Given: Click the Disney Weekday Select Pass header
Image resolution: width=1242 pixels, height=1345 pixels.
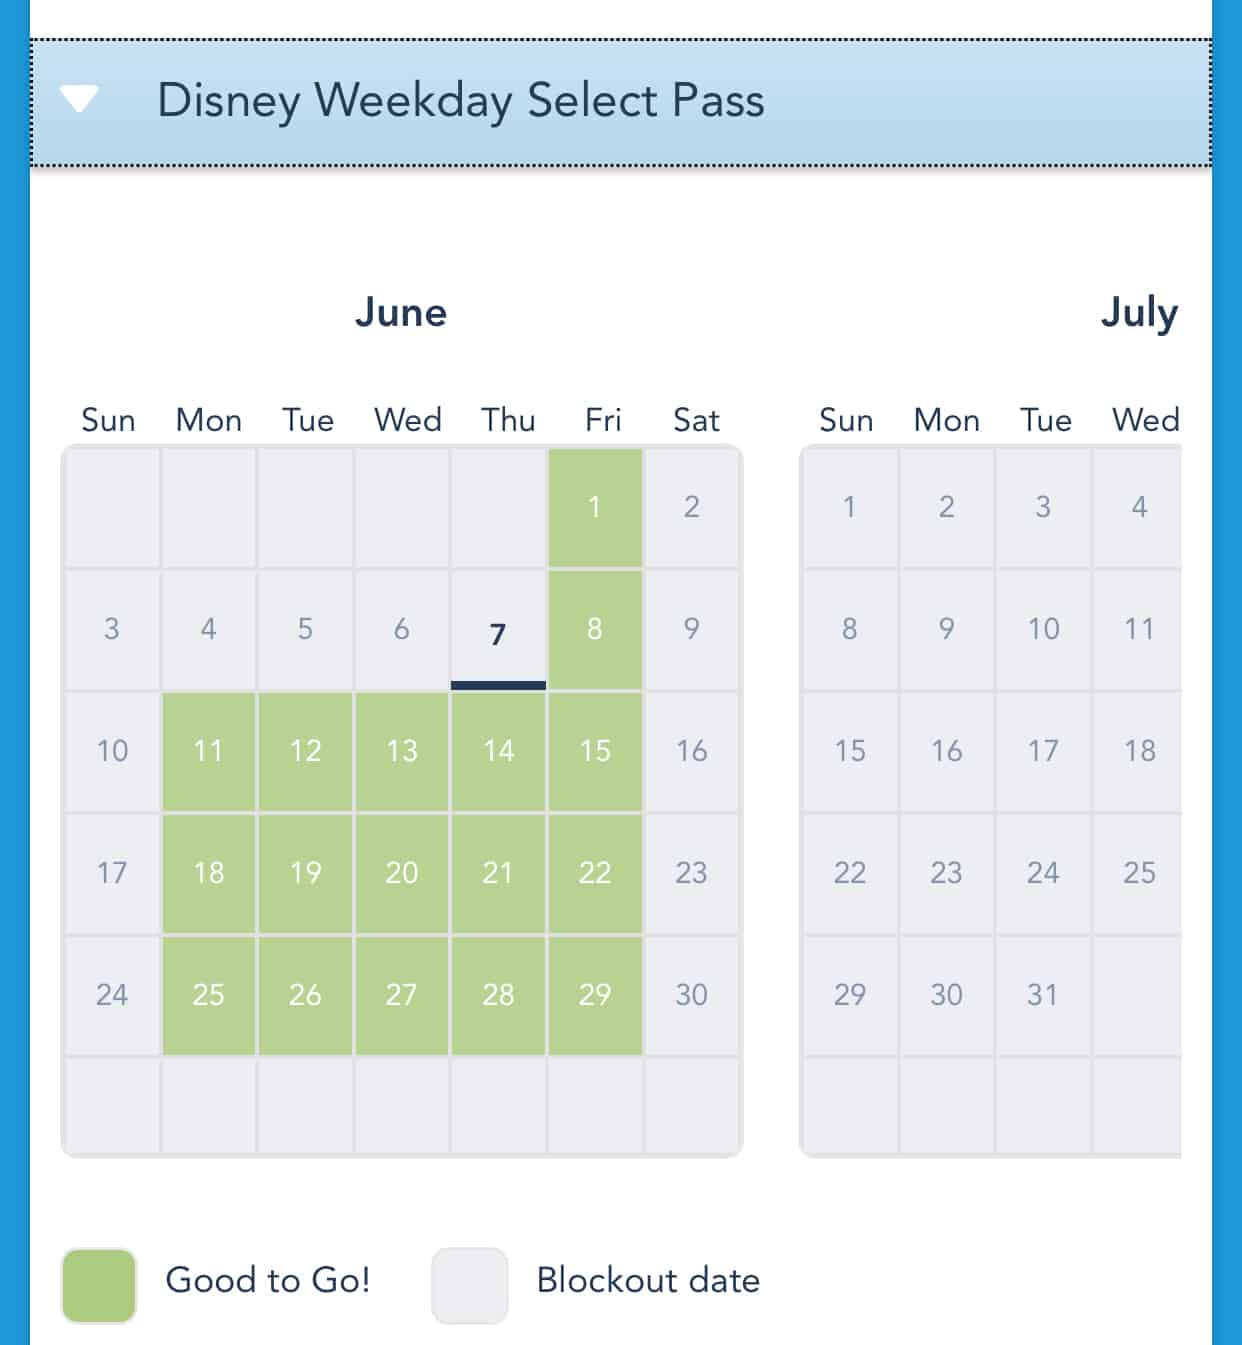Looking at the screenshot, I should 460,101.
